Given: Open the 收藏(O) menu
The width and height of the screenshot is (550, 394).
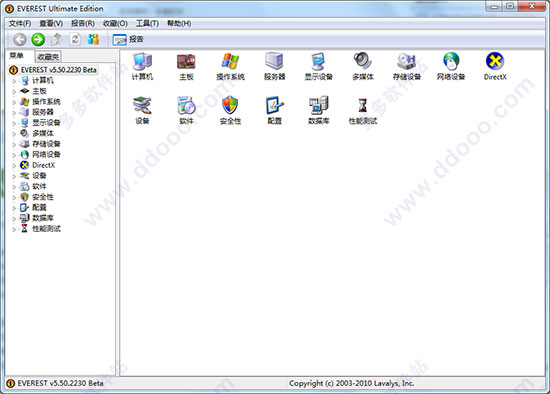Looking at the screenshot, I should (x=115, y=23).
